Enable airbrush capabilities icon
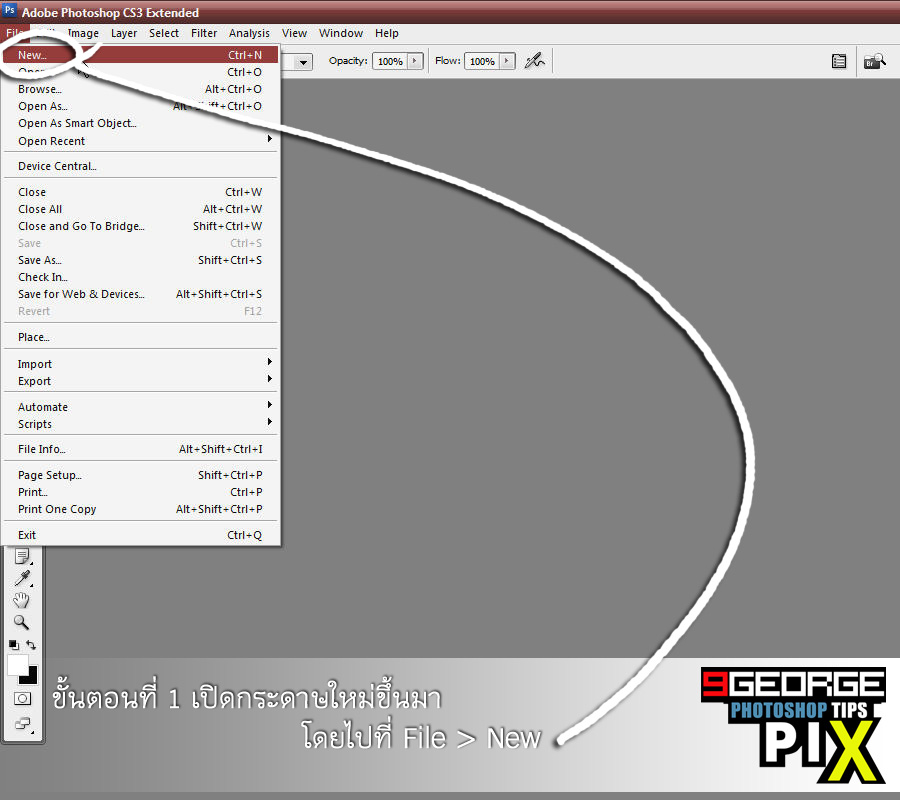Screen dimensions: 900x800 pos(534,60)
